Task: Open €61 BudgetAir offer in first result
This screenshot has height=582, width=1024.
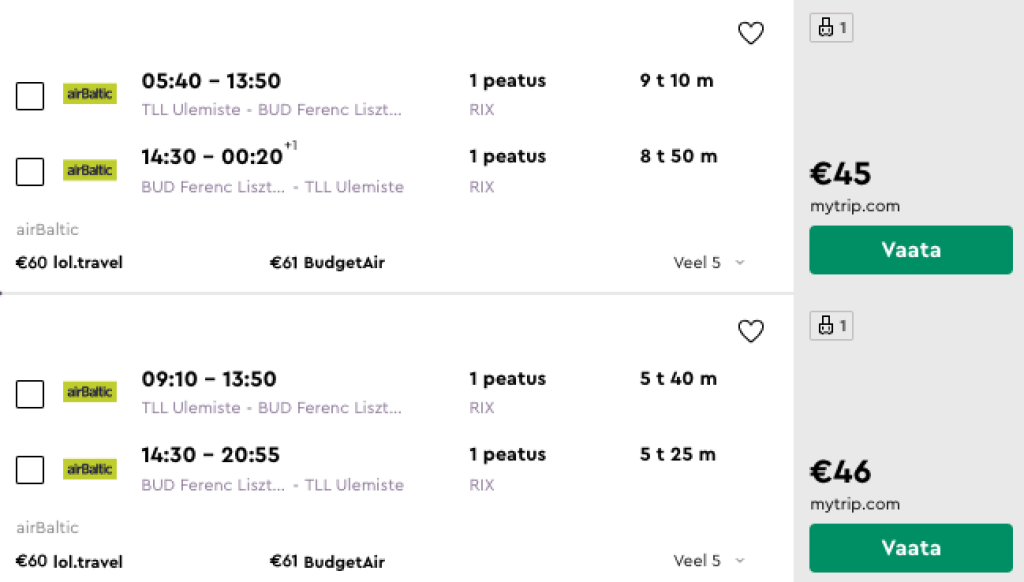Action: pyautogui.click(x=327, y=263)
